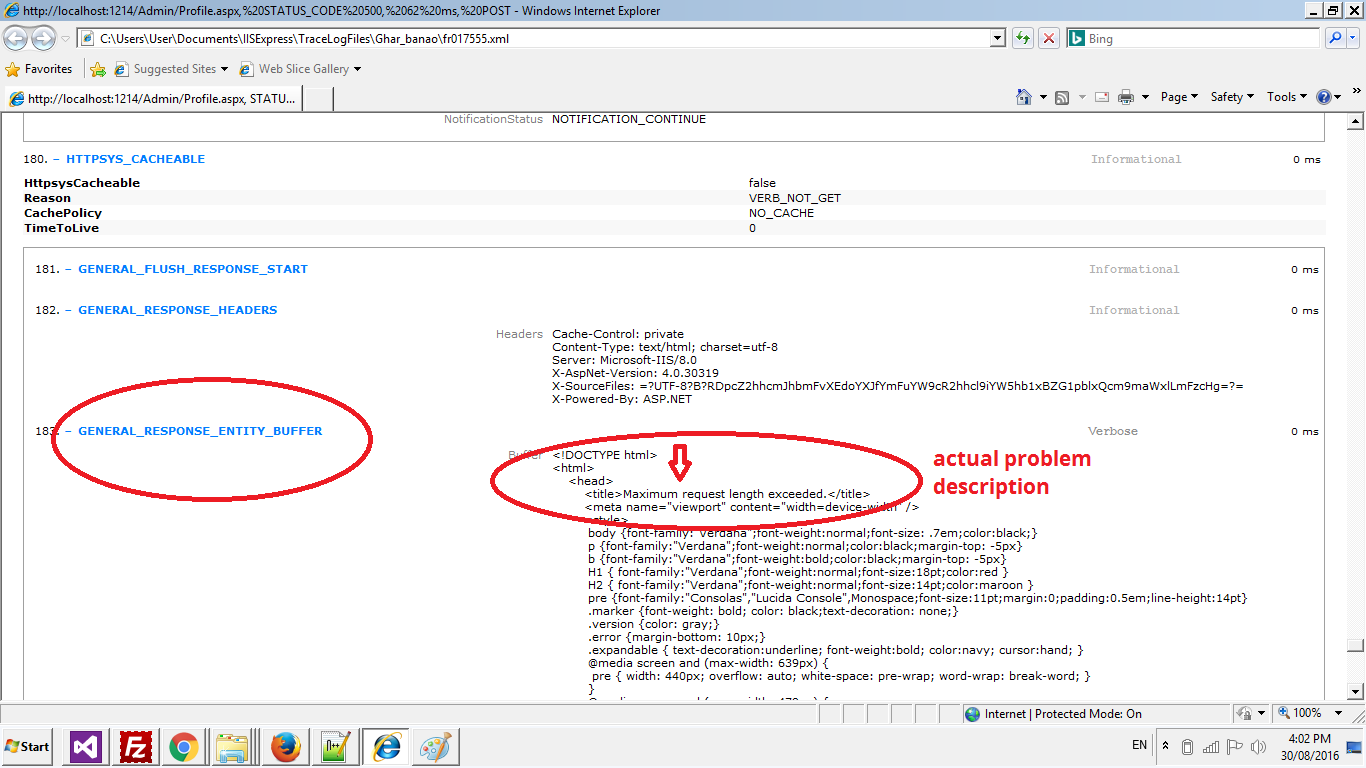Open the Help question mark icon
Image resolution: width=1366 pixels, height=768 pixels.
tap(1324, 97)
